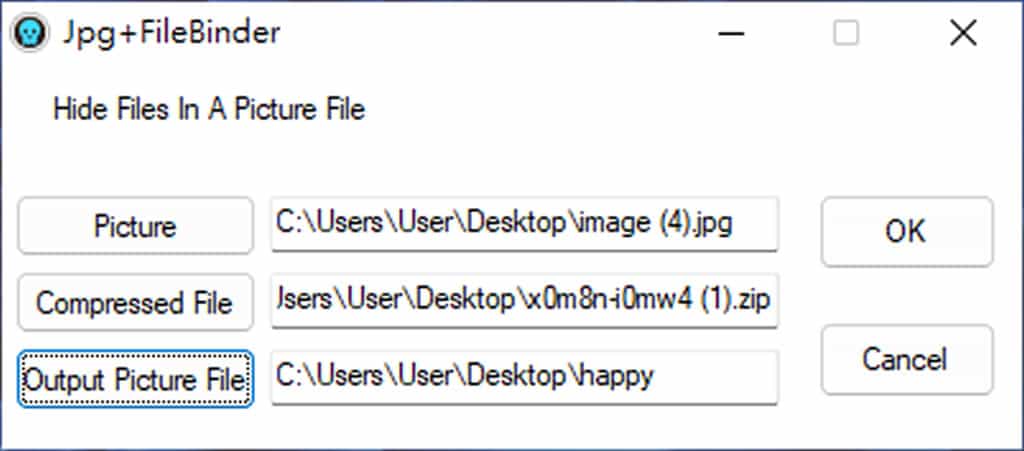Place cursor in the output picture path box
The height and width of the screenshot is (451, 1024).
point(524,377)
